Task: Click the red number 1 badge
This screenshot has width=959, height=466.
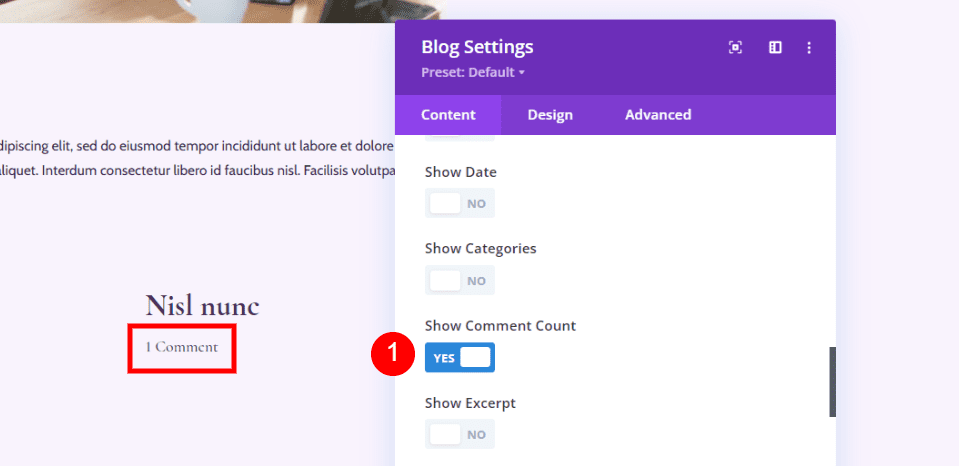Action: (392, 354)
